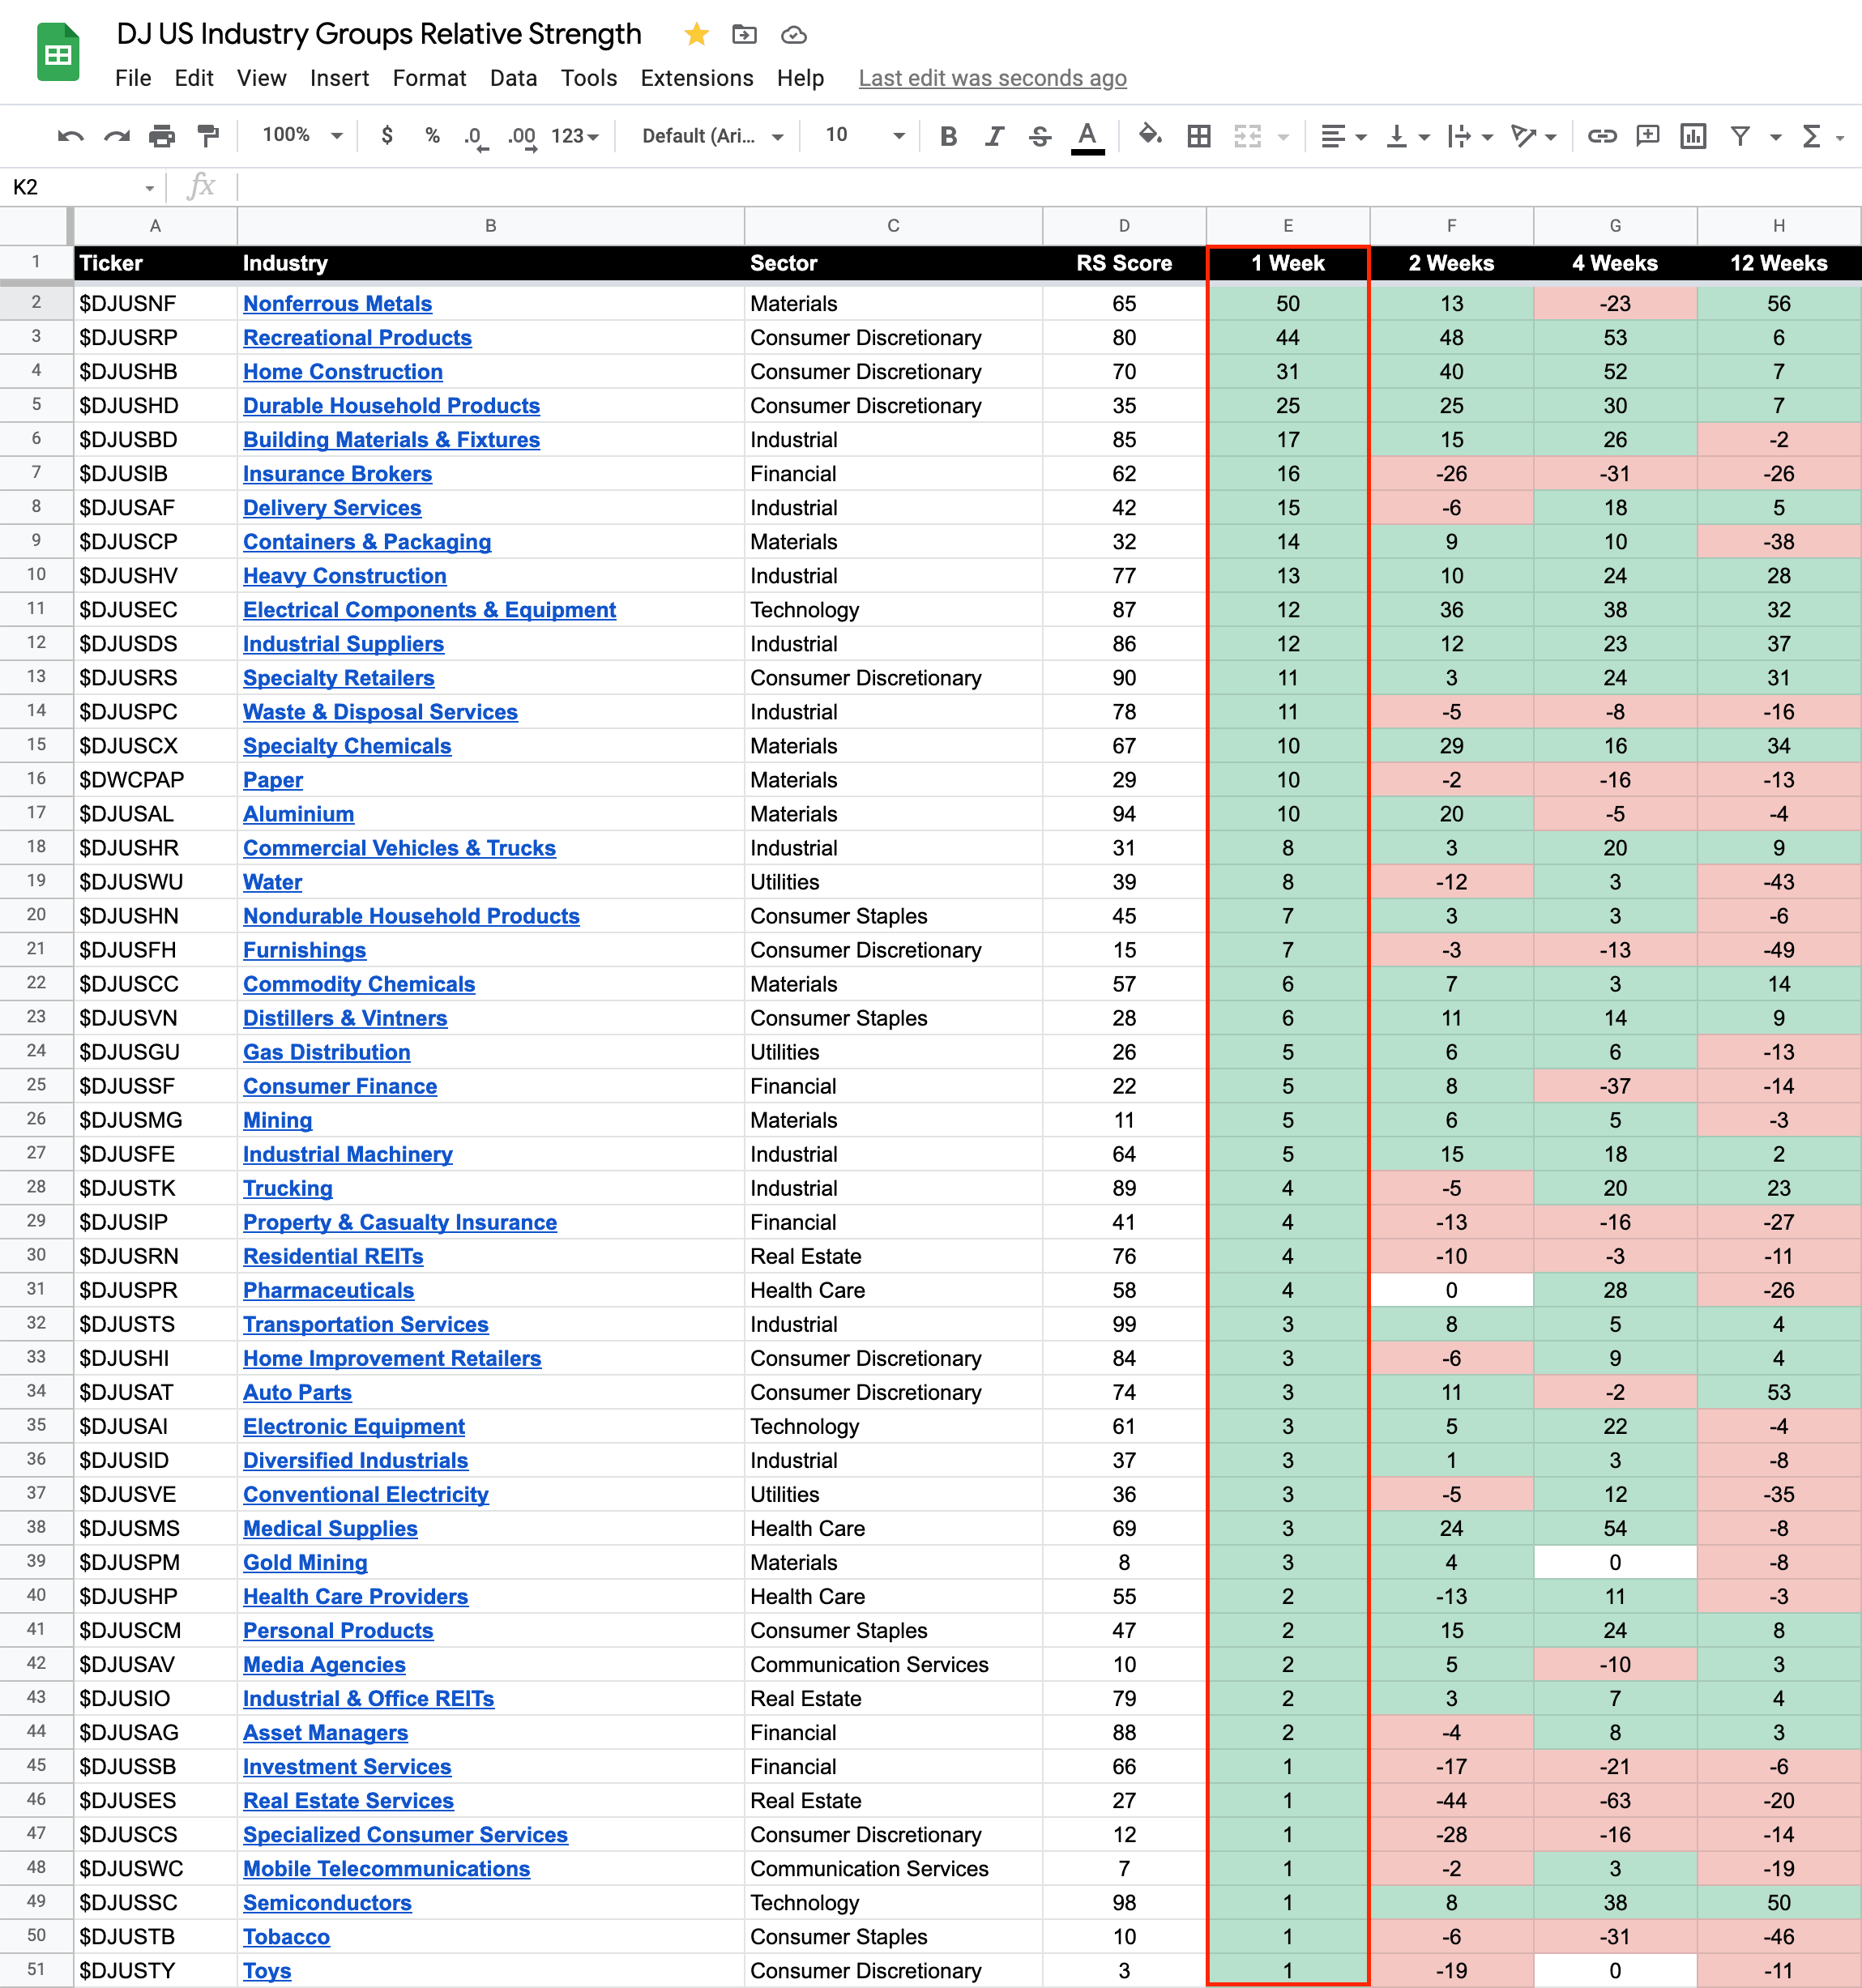The width and height of the screenshot is (1862, 1988).
Task: Select the paint format tool
Action: 208,136
